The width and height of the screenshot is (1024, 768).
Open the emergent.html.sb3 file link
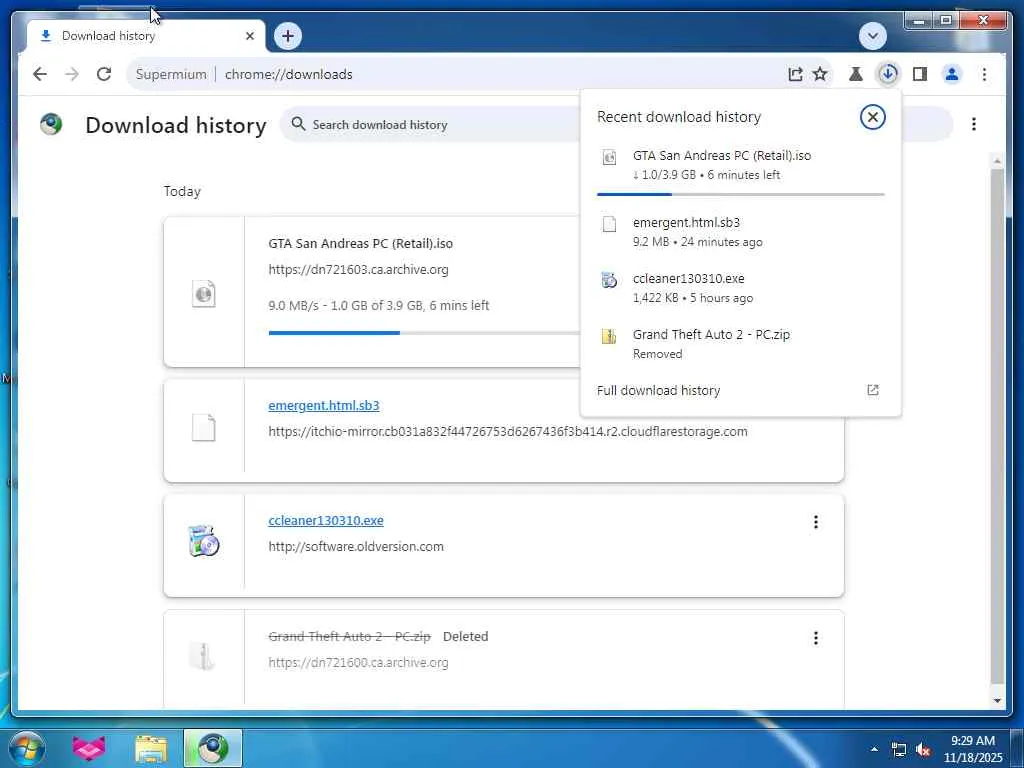click(324, 406)
